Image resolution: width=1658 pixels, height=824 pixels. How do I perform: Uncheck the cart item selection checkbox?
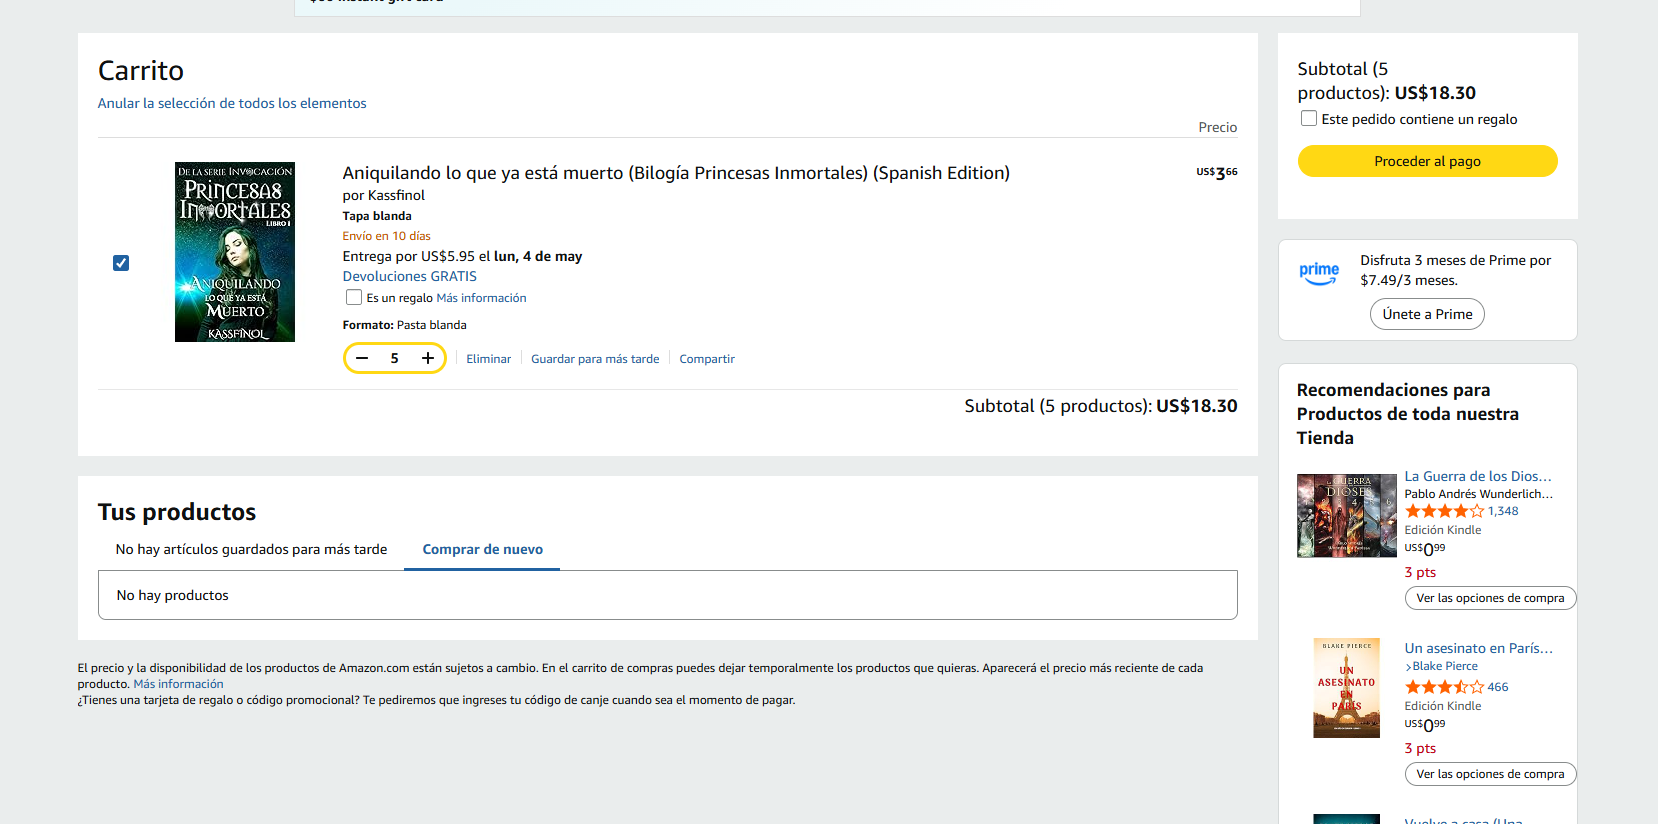(121, 263)
